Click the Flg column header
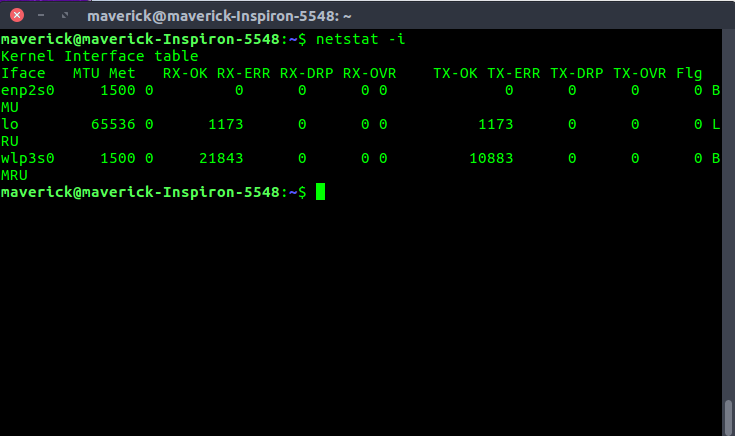This screenshot has height=436, width=735. point(689,74)
